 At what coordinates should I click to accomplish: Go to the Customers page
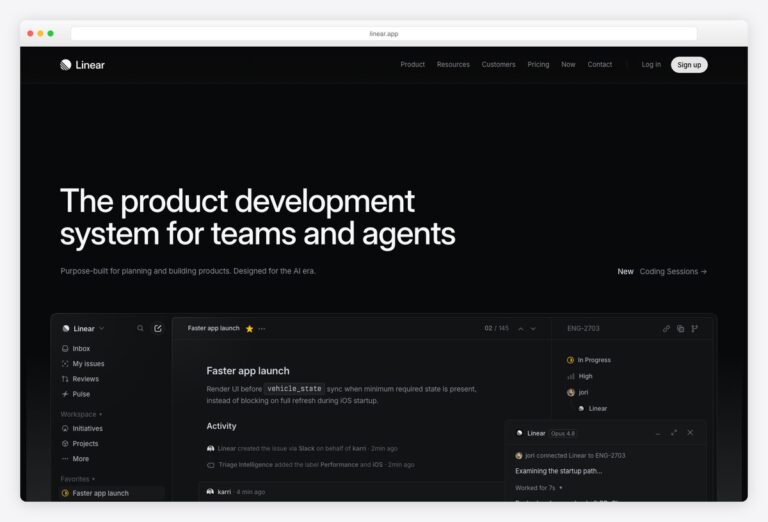498,64
